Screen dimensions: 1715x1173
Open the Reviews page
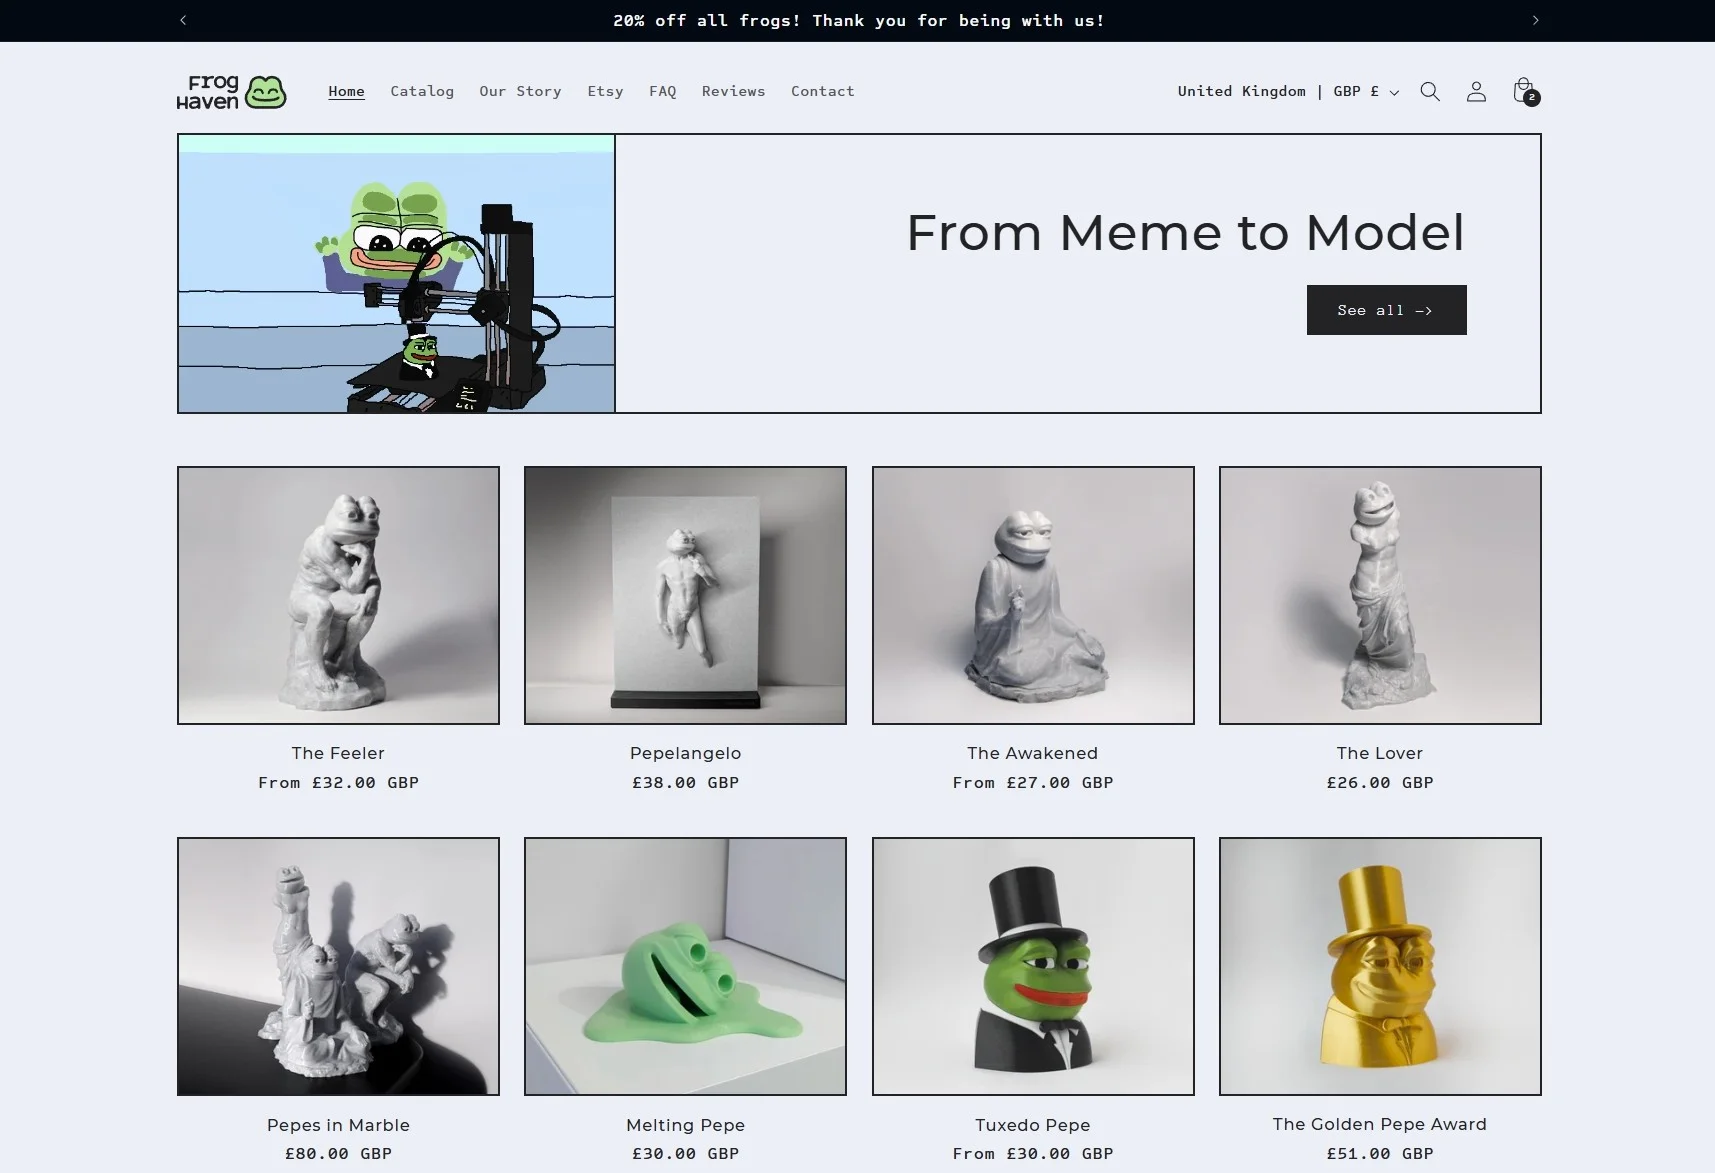tap(733, 91)
